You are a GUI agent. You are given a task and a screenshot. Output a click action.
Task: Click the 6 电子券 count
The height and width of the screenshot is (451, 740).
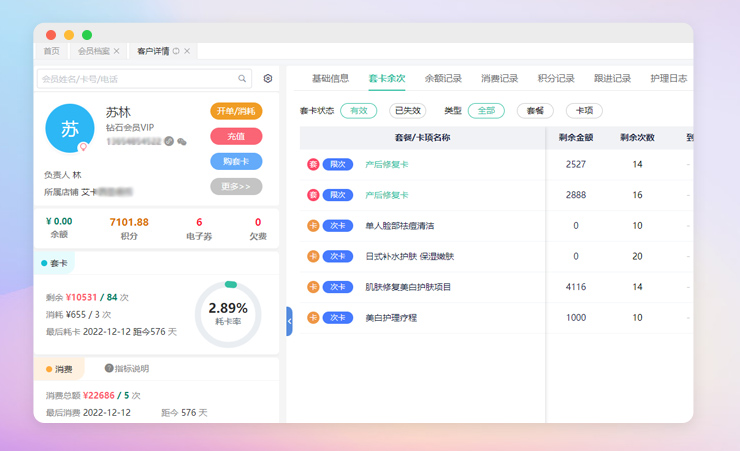click(x=199, y=222)
